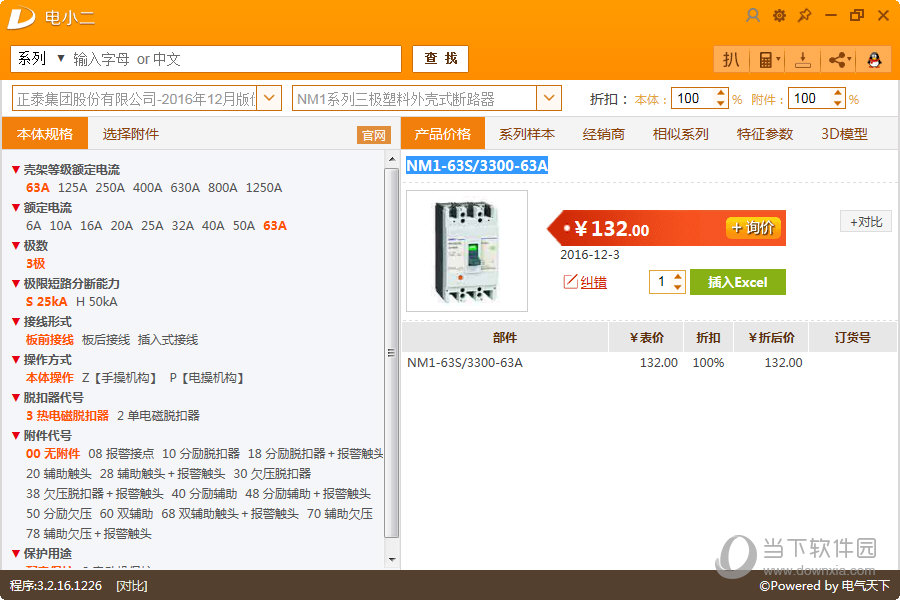Viewport: 900px width, 600px height.
Task: Open settings gear icon in title bar
Action: click(779, 16)
